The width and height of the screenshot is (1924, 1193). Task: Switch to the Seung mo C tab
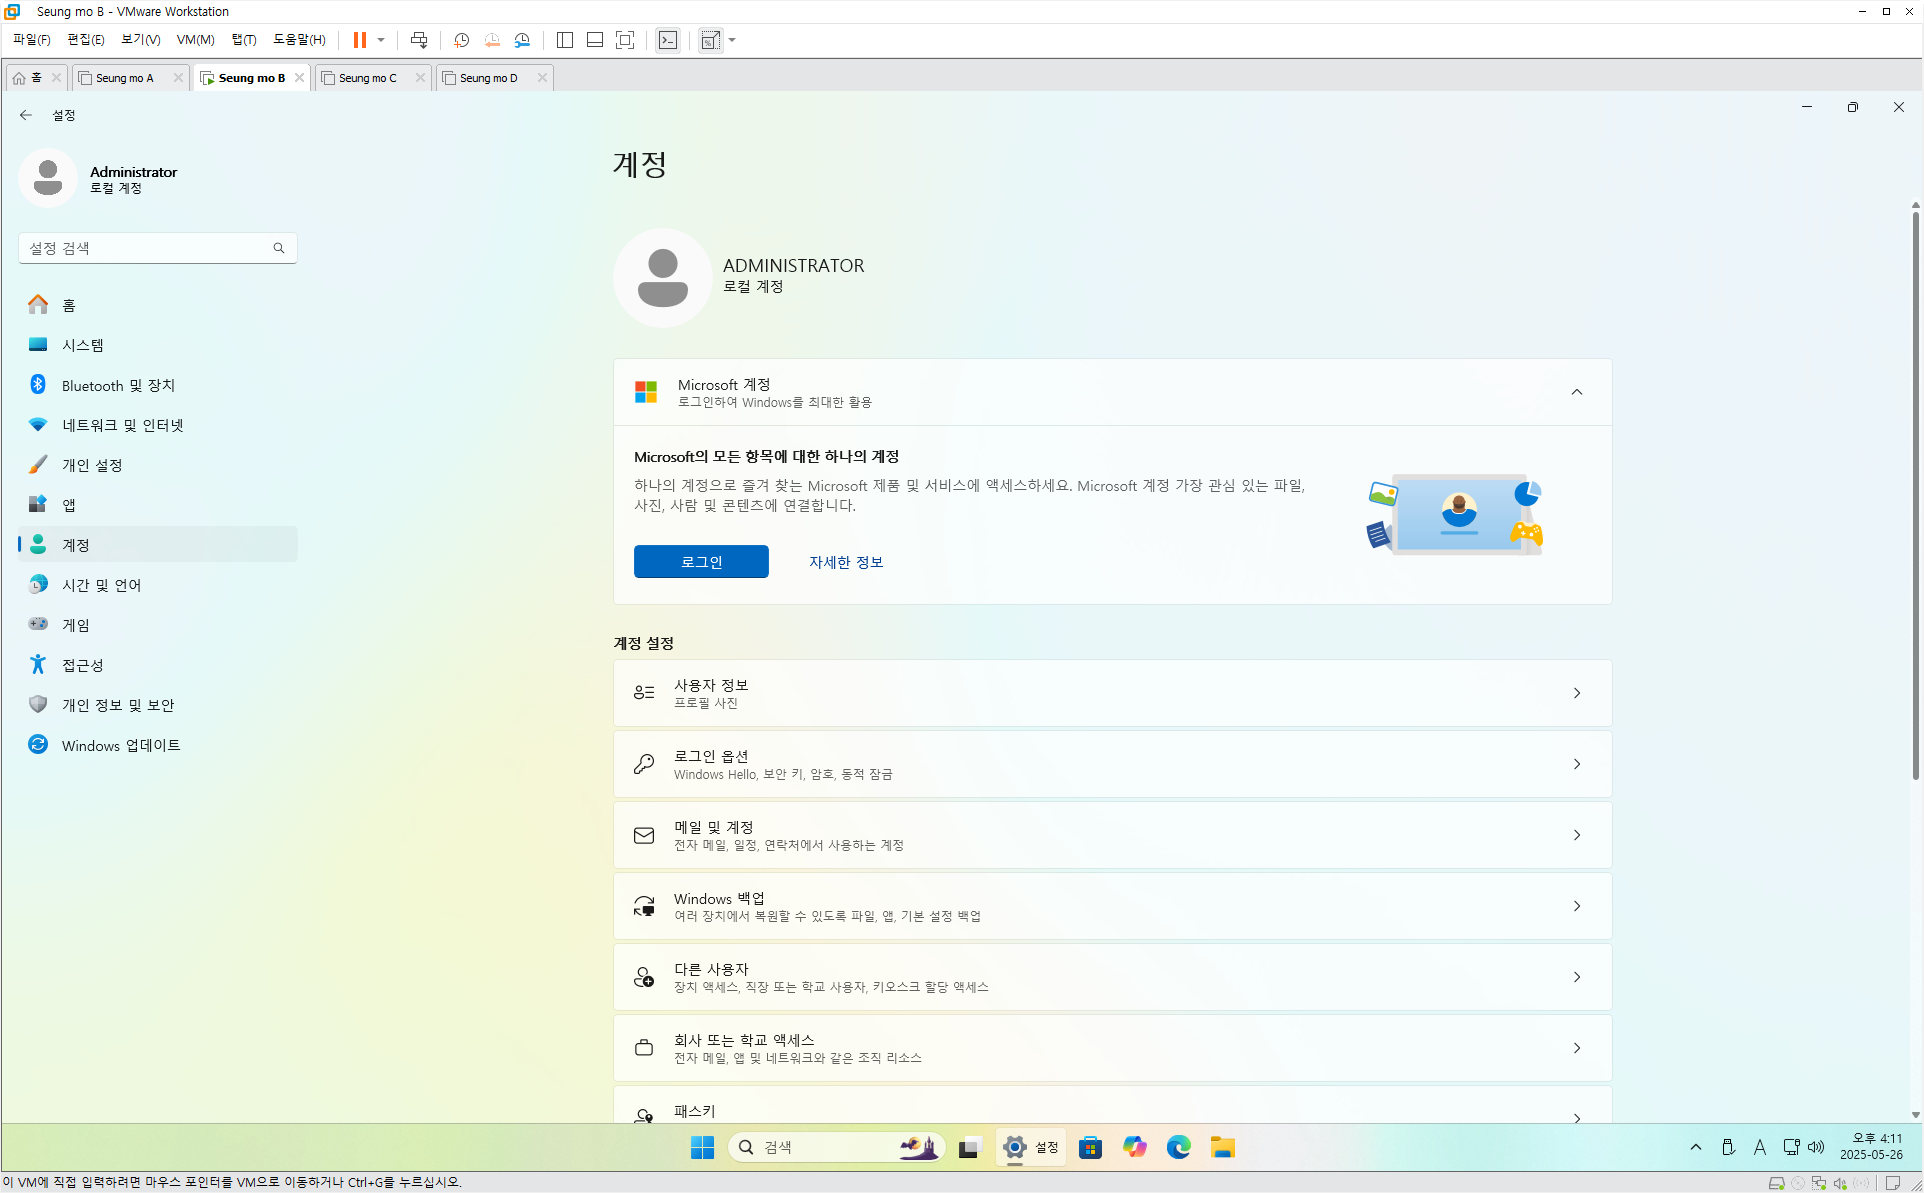pos(367,78)
